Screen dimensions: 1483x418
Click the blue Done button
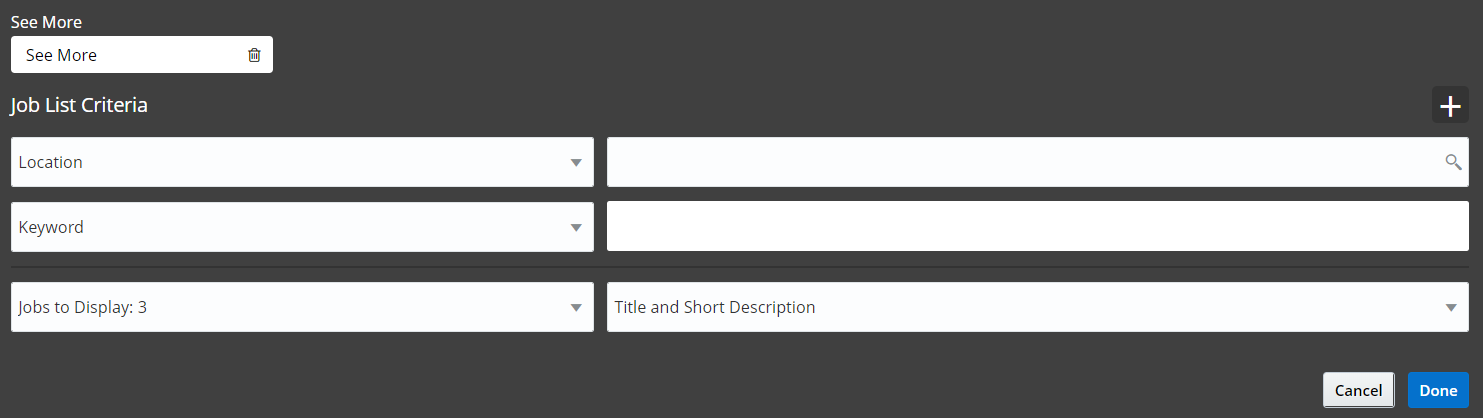coord(1438,390)
